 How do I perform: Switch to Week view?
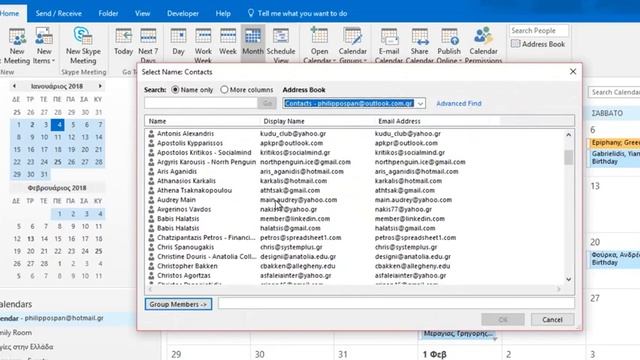click(228, 42)
